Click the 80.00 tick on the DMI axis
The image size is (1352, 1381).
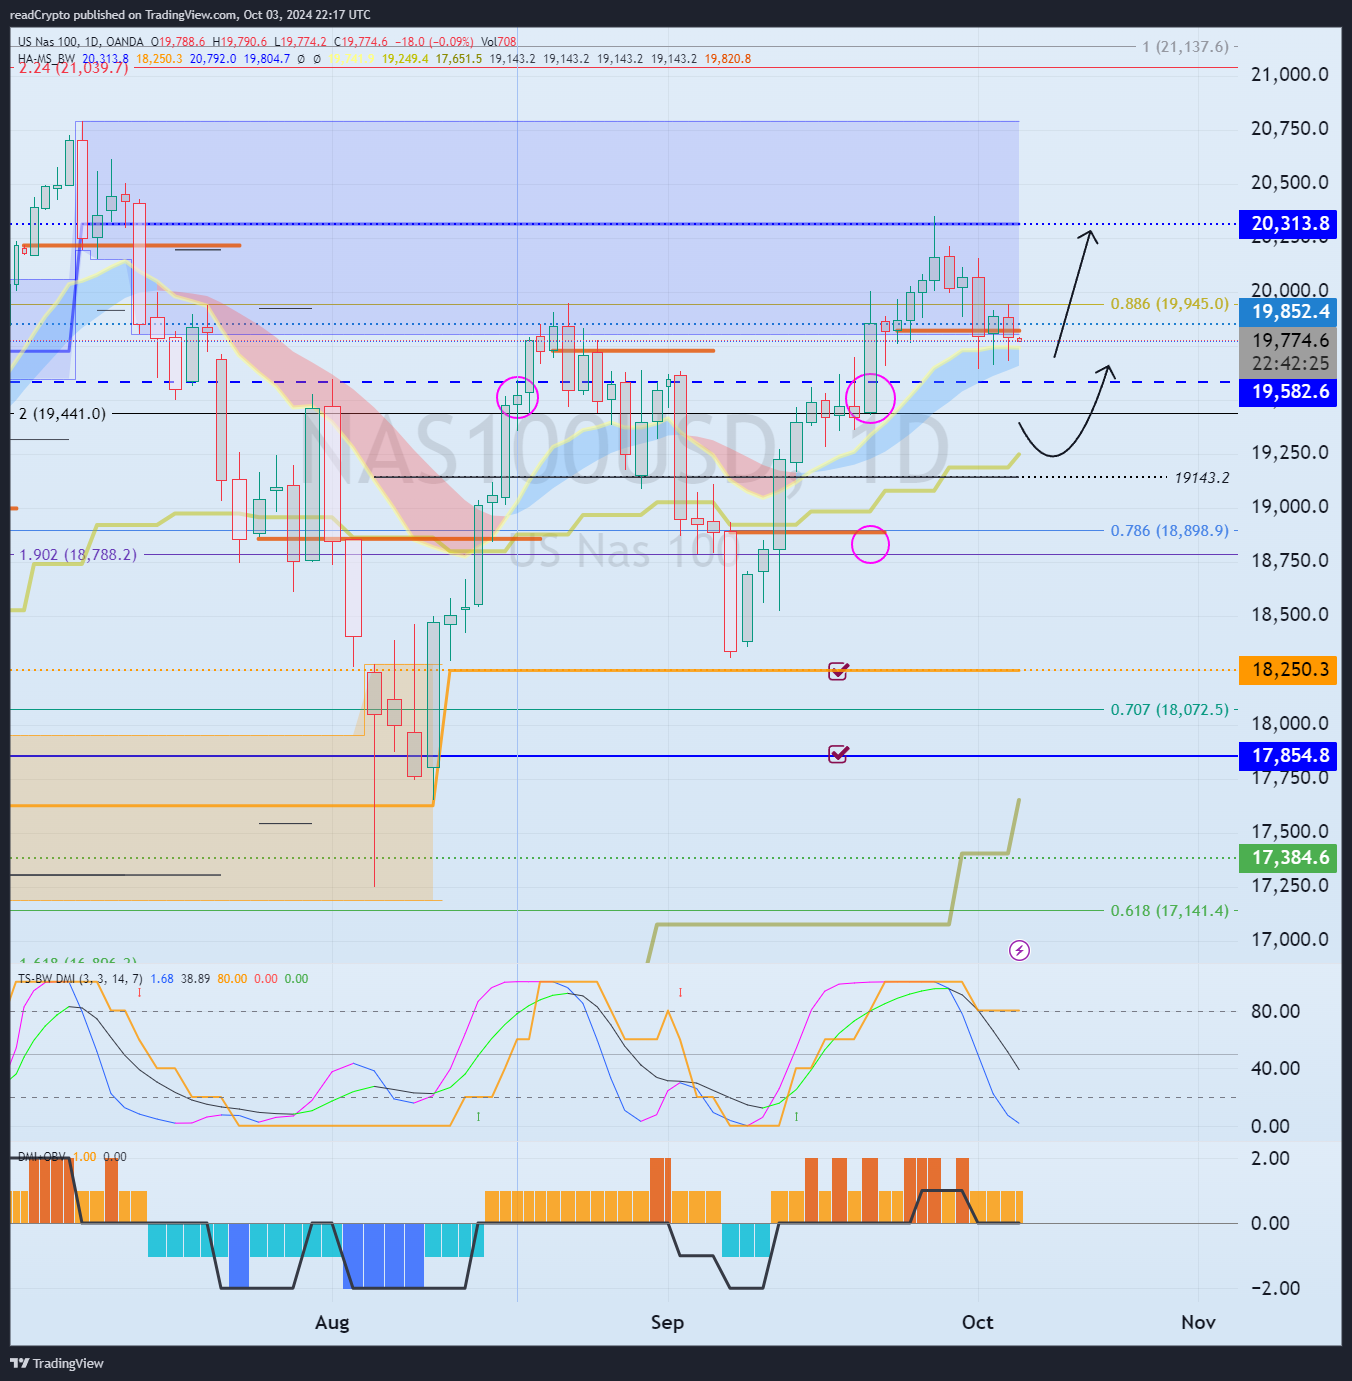pyautogui.click(x=1275, y=1011)
